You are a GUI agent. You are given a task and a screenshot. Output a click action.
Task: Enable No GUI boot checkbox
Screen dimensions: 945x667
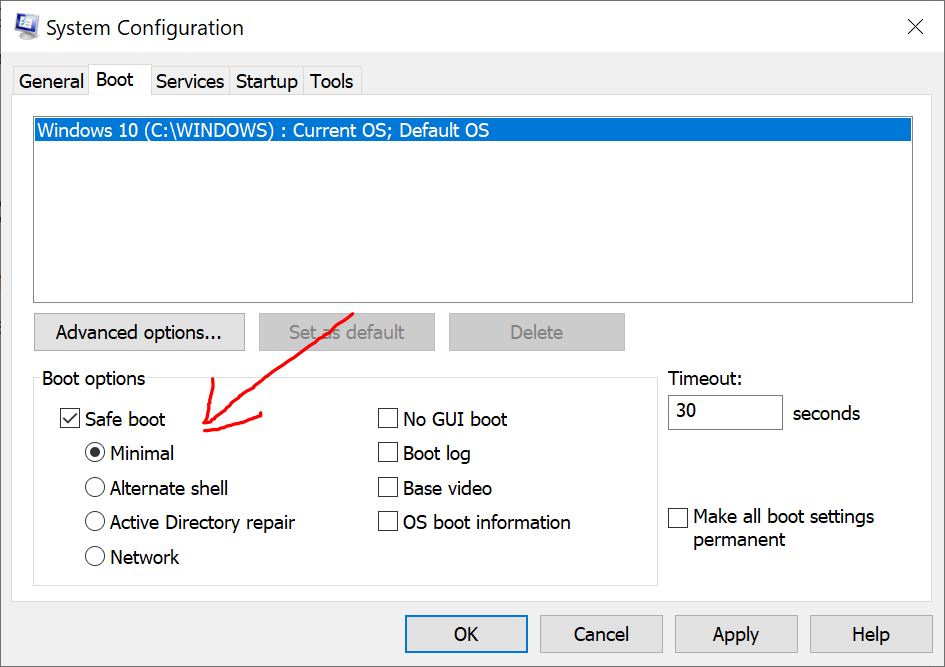point(388,418)
